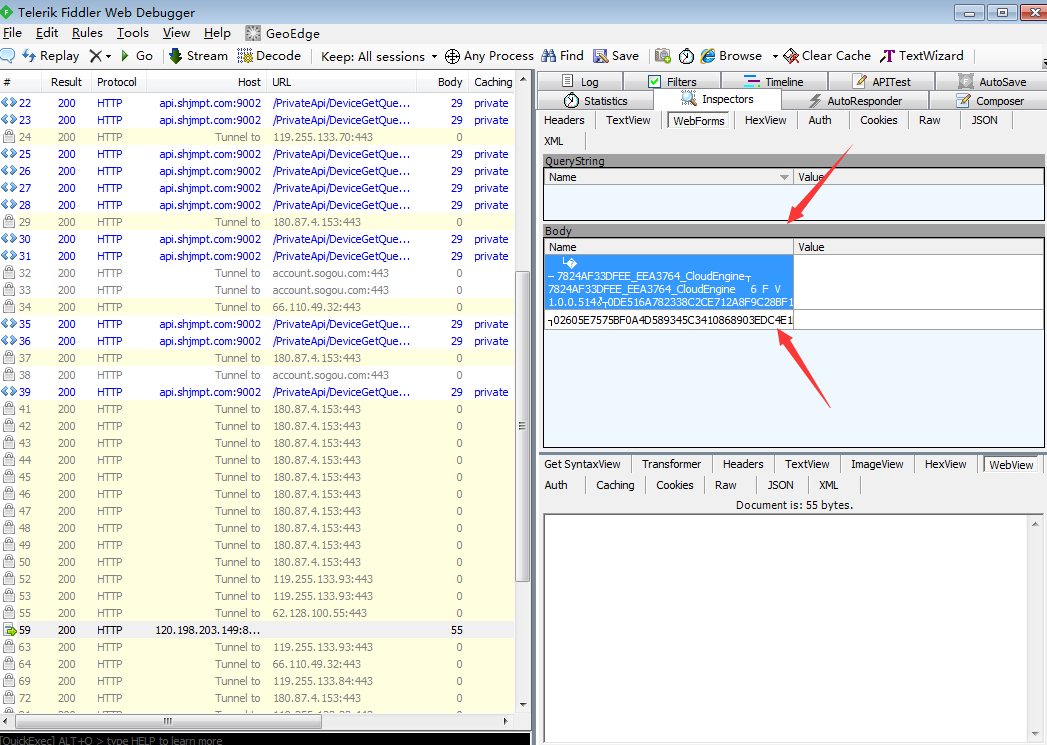Screen dimensions: 1047x745
Task: Toggle the Decode button
Action: (269, 56)
